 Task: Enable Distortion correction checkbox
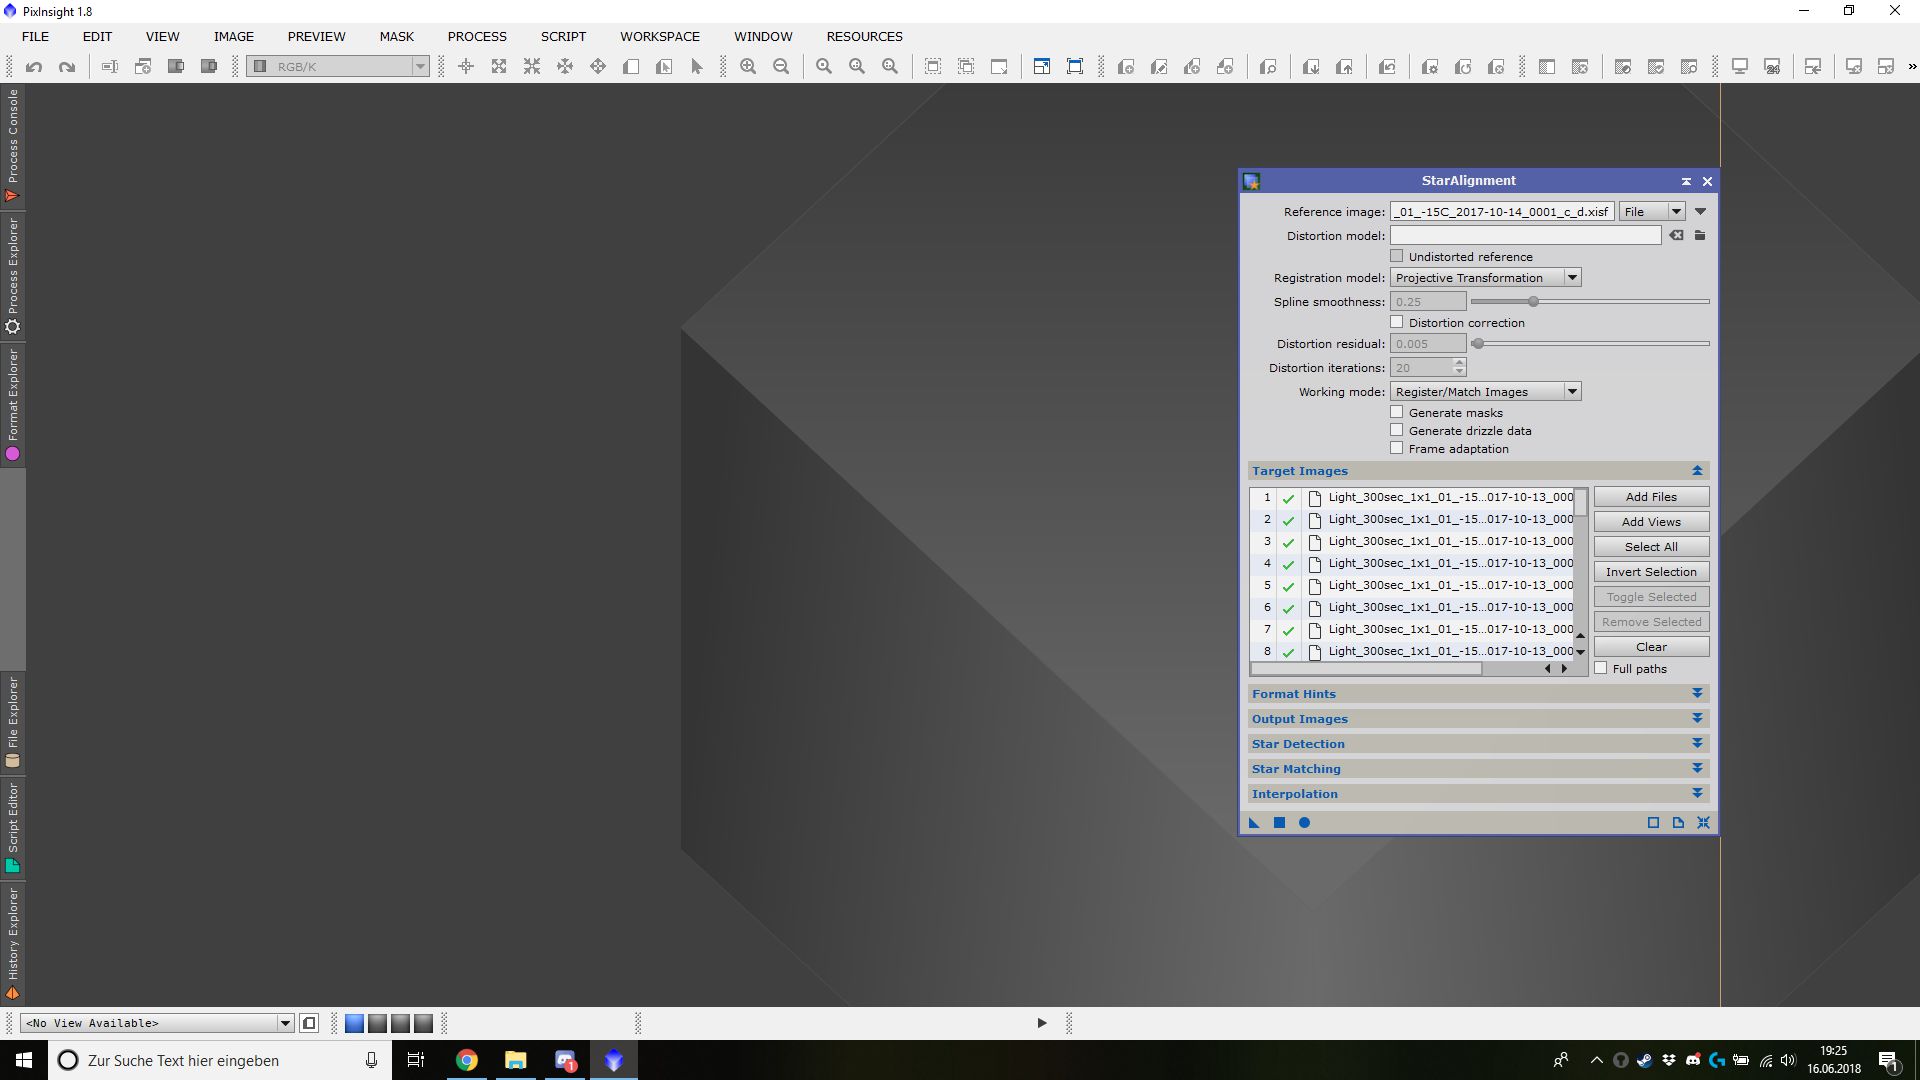1397,323
